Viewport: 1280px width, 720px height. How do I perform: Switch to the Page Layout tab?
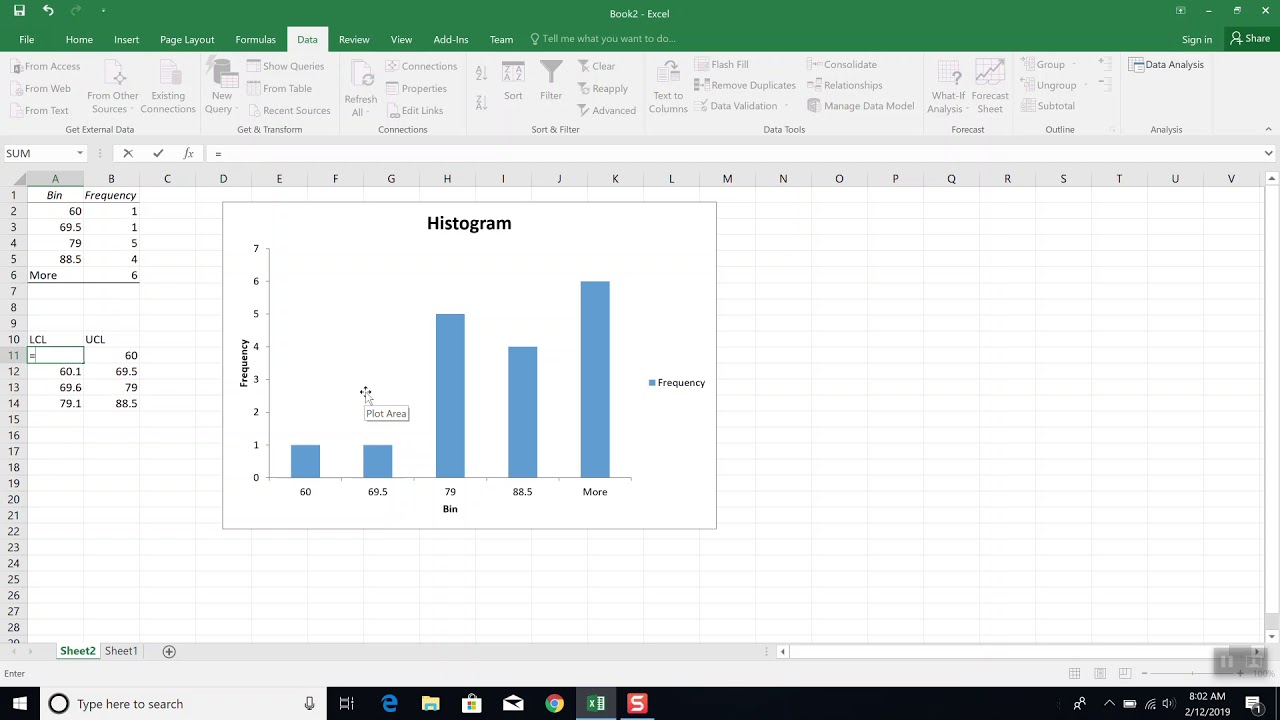pos(187,39)
